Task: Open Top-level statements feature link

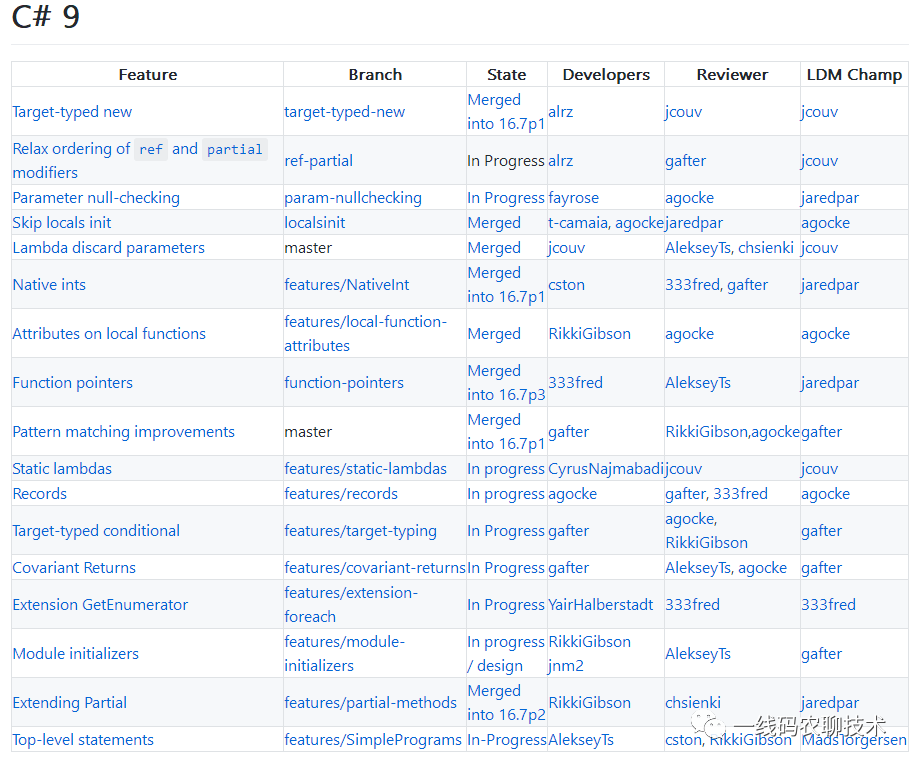Action: (83, 739)
